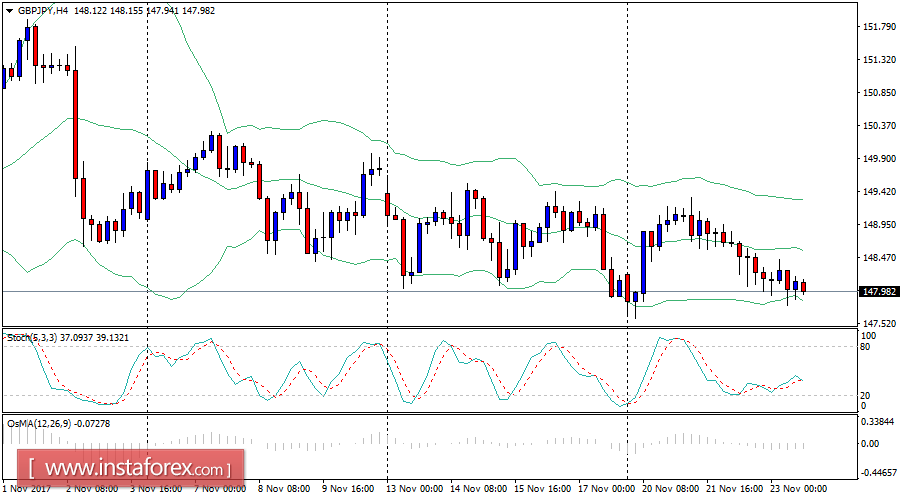Viewport: 900px width, 500px height.
Task: Select the stochastic 80 level label
Action: coord(866,347)
